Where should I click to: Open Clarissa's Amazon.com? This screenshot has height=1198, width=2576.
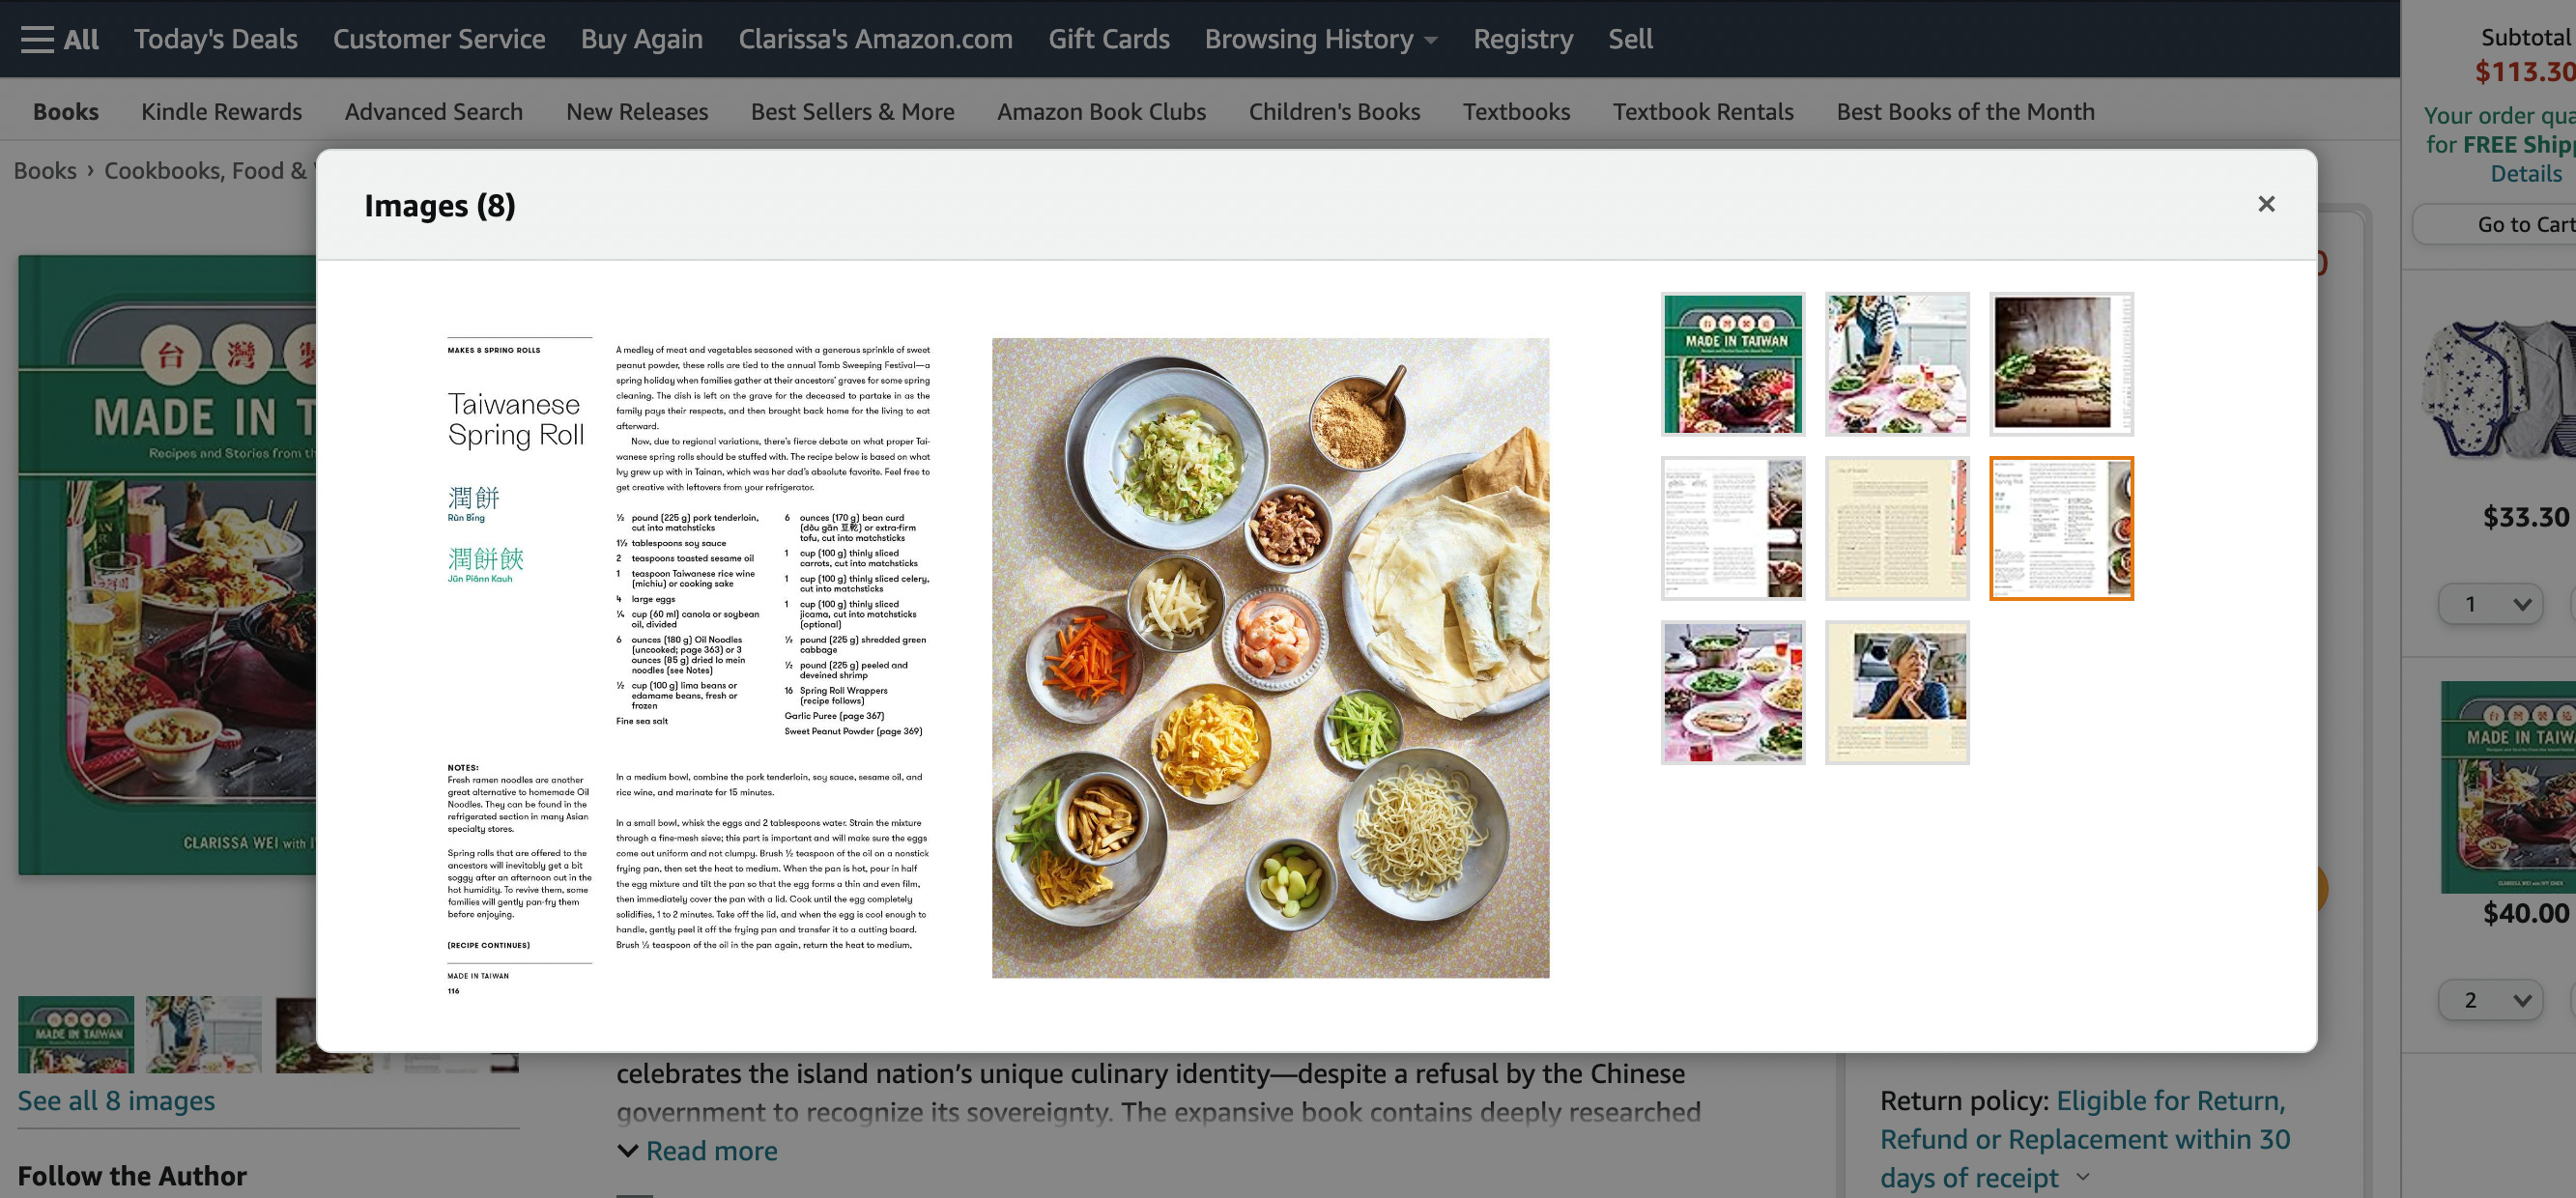point(875,39)
